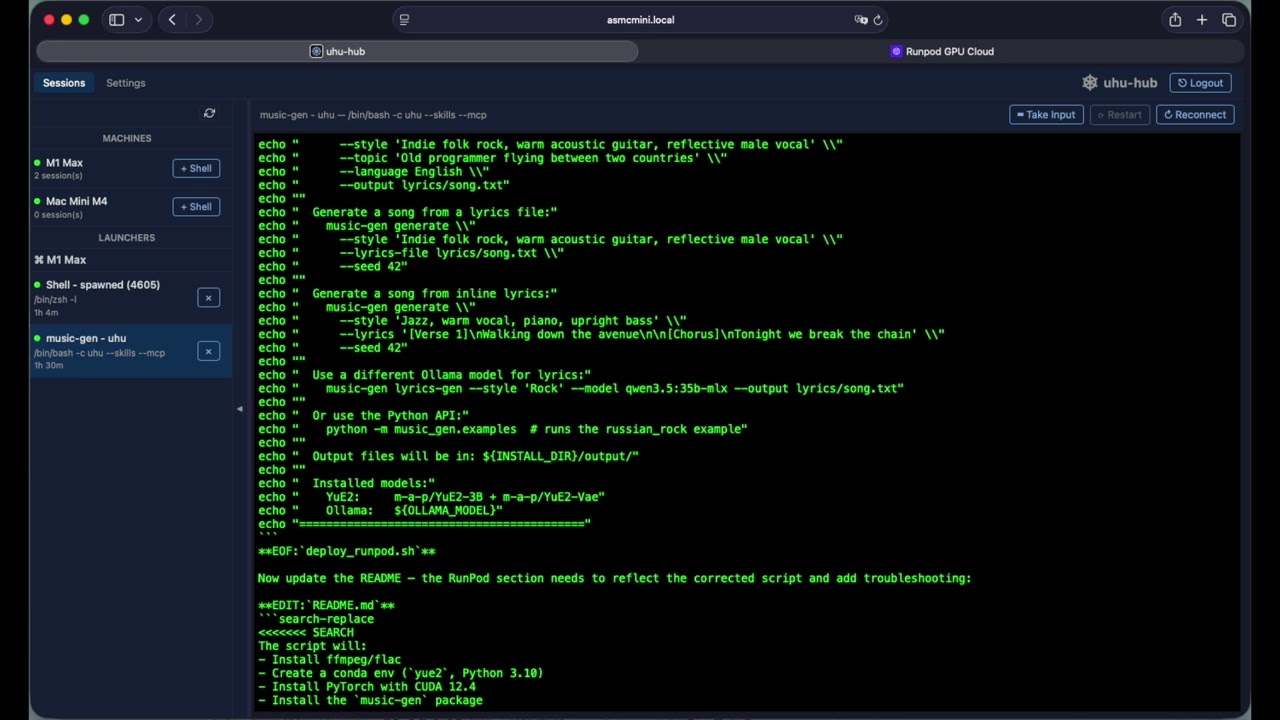
Task: Click the asmcmini.local address field
Action: click(640, 20)
